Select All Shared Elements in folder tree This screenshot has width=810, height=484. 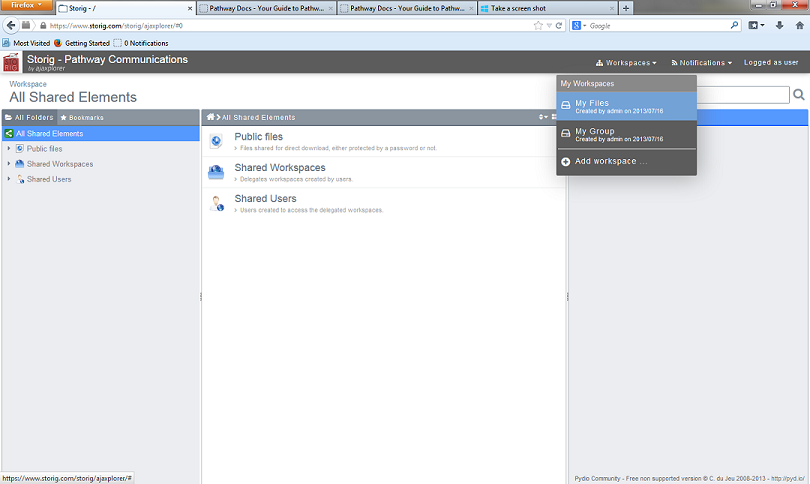coord(49,133)
